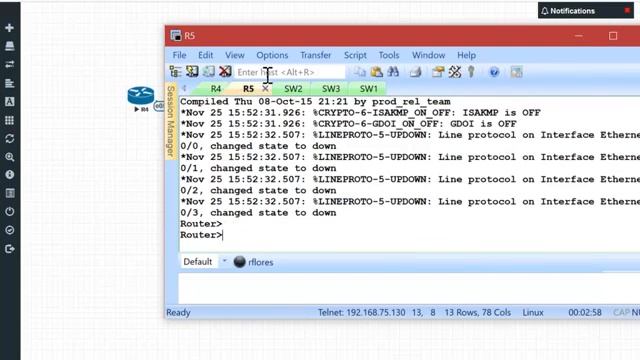Click the last toolbar icon after Help
Screen dimensions: 640x360
(516, 72)
